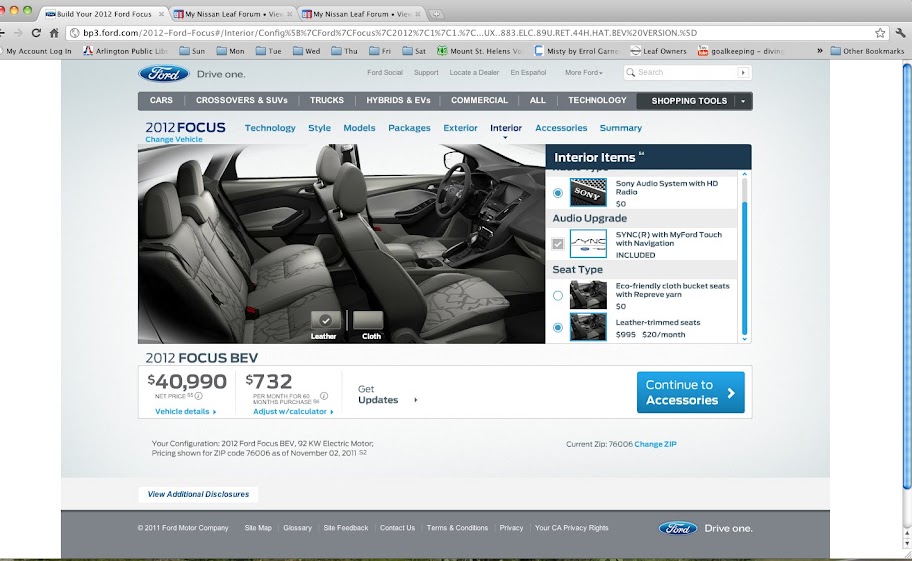Open the Sun bookmarks folder
The image size is (912, 561).
click(192, 51)
